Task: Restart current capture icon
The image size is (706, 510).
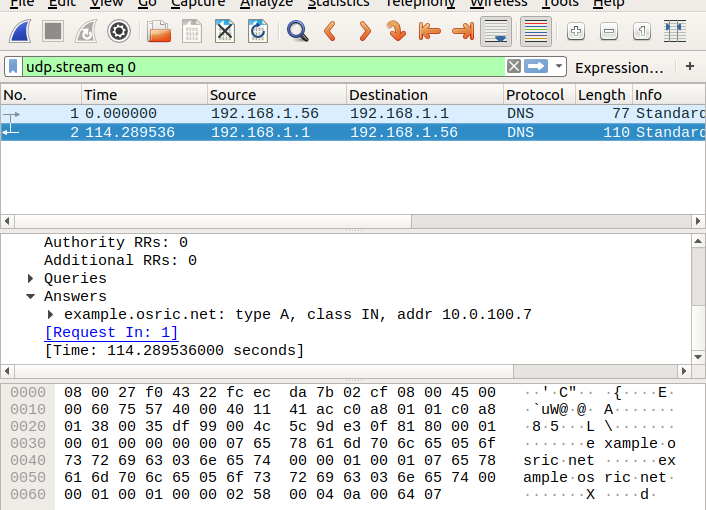Action: [x=86, y=32]
